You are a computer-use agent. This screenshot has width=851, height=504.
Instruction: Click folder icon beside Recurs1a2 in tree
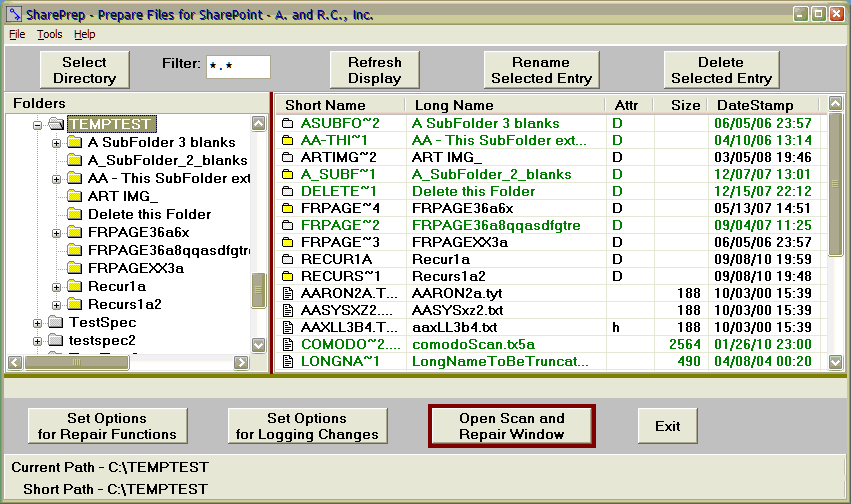(74, 304)
